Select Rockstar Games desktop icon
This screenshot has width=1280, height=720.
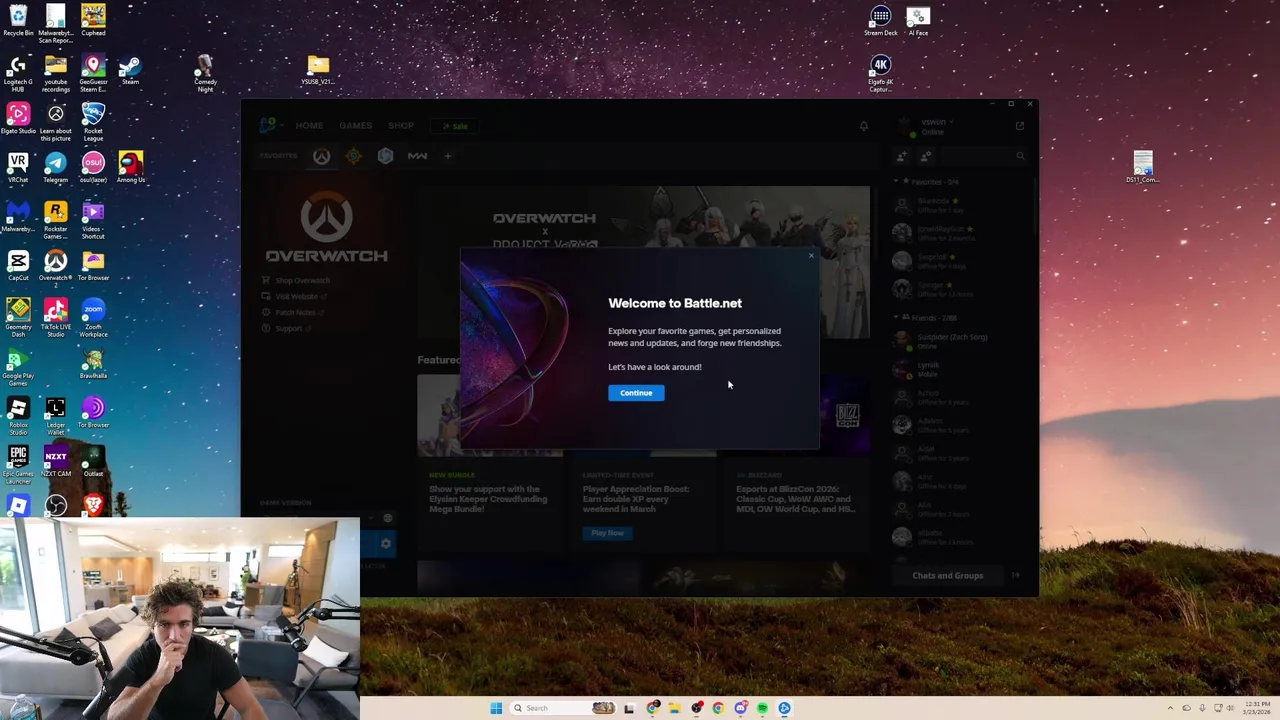[55, 221]
